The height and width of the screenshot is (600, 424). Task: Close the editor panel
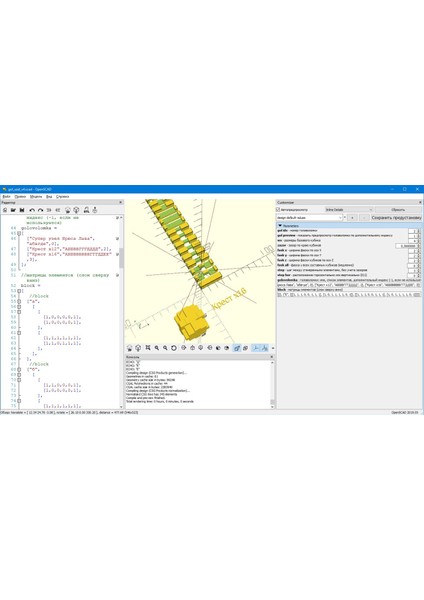[x=121, y=202]
